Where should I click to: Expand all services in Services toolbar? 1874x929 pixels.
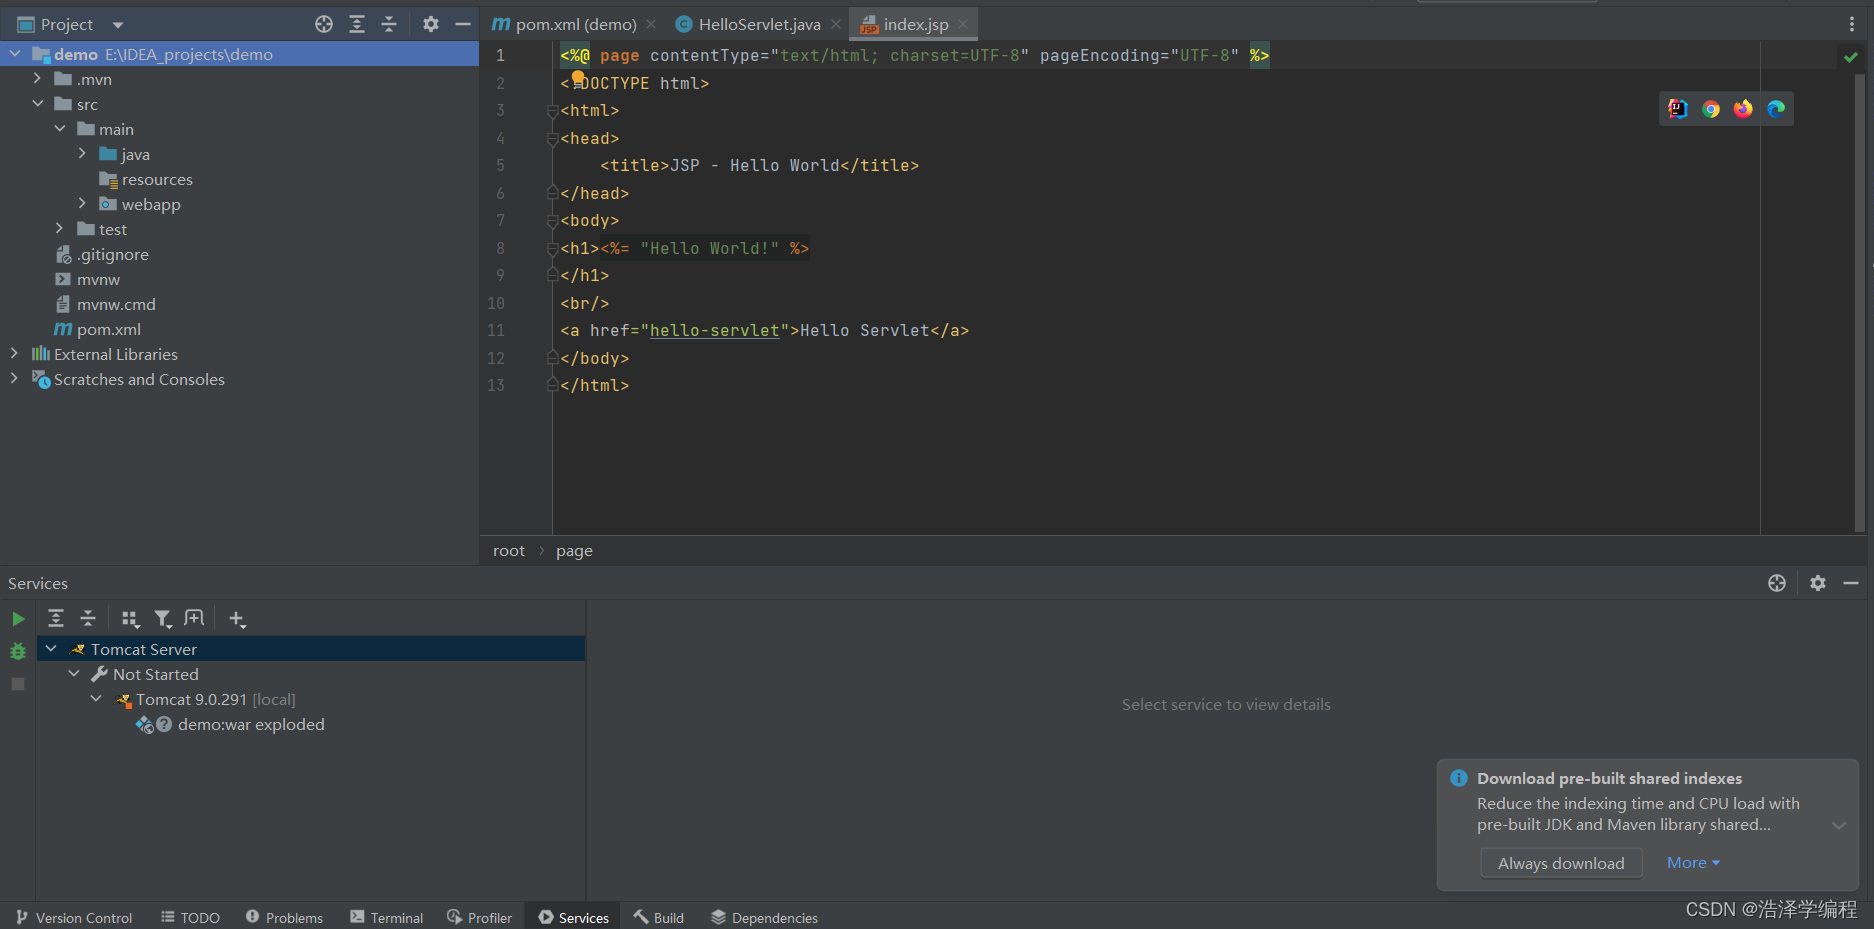(56, 619)
